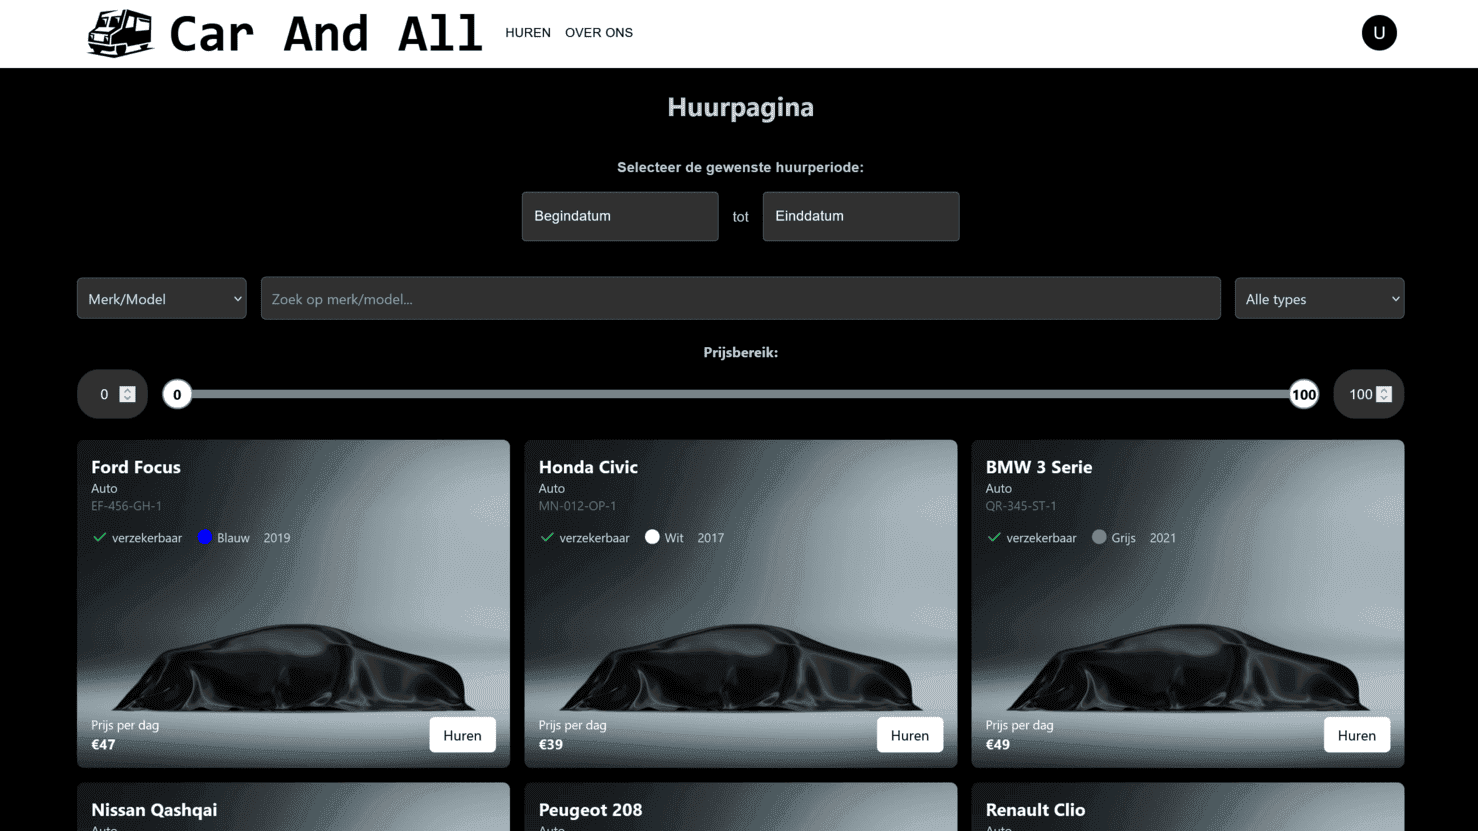This screenshot has width=1478, height=831.
Task: Select the Ford Focus card title
Action: 136,467
